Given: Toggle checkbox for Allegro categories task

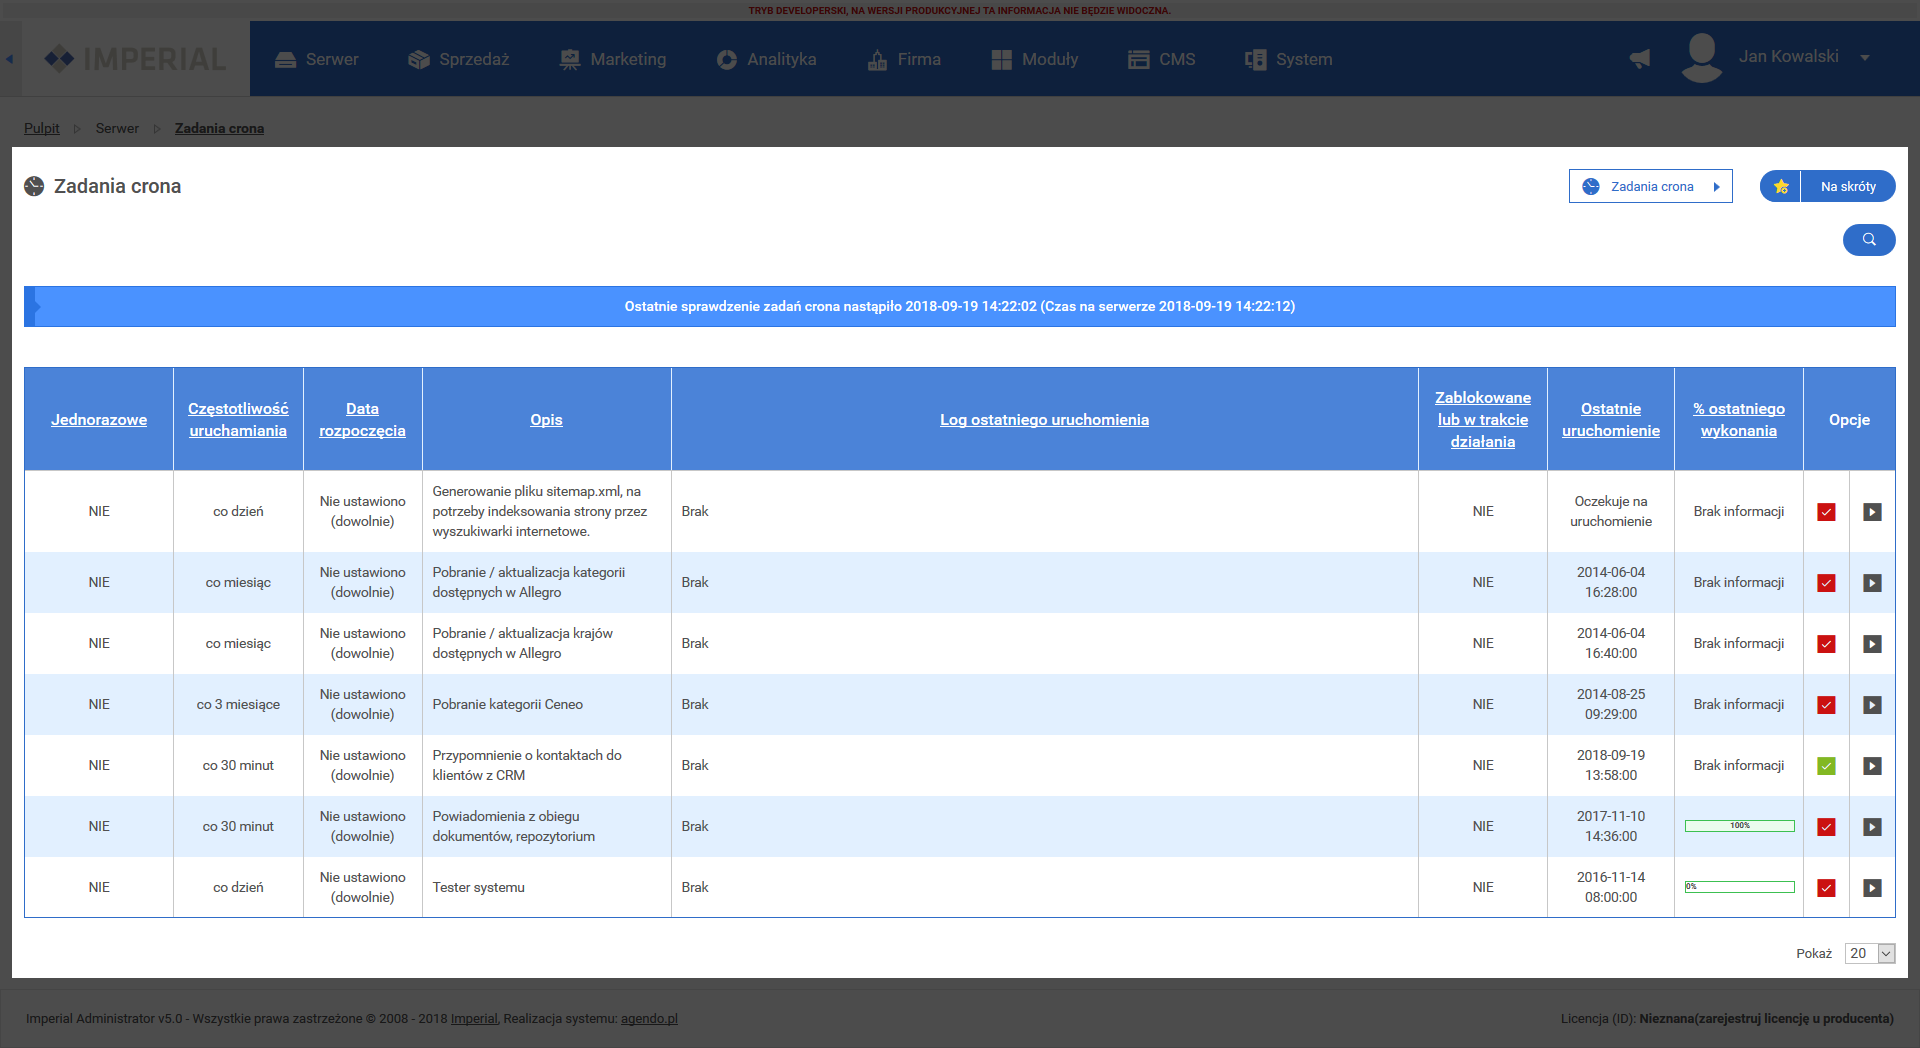Looking at the screenshot, I should coord(1826,583).
